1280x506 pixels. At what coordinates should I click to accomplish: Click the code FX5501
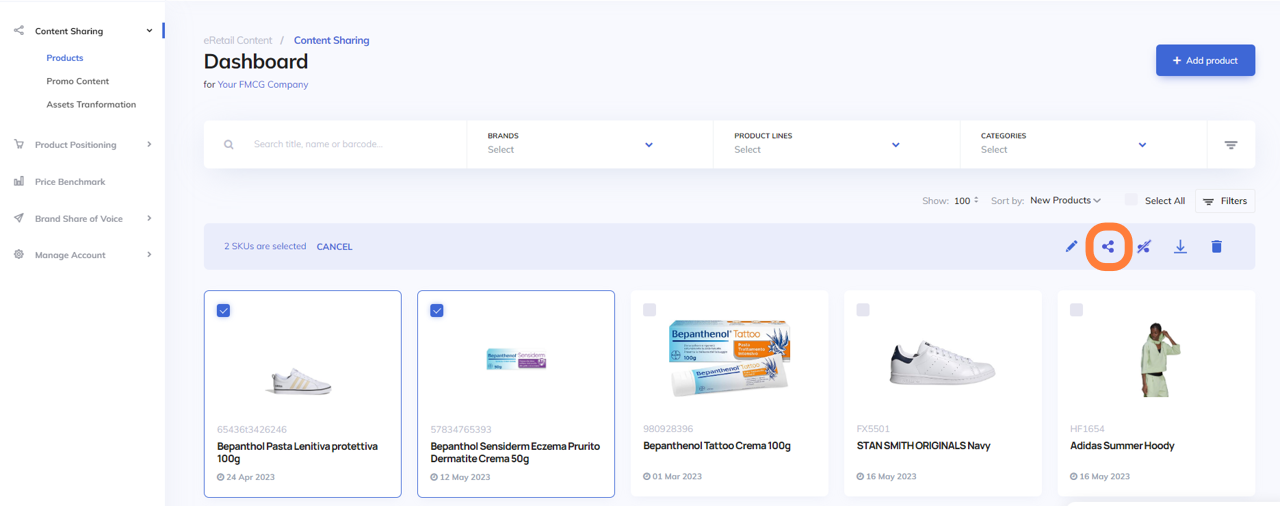pos(873,429)
